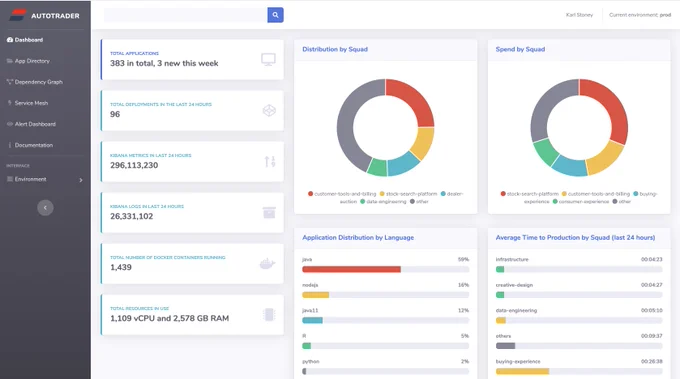
Task: Click the Average Time to Production by Squad heading
Action: click(575, 238)
